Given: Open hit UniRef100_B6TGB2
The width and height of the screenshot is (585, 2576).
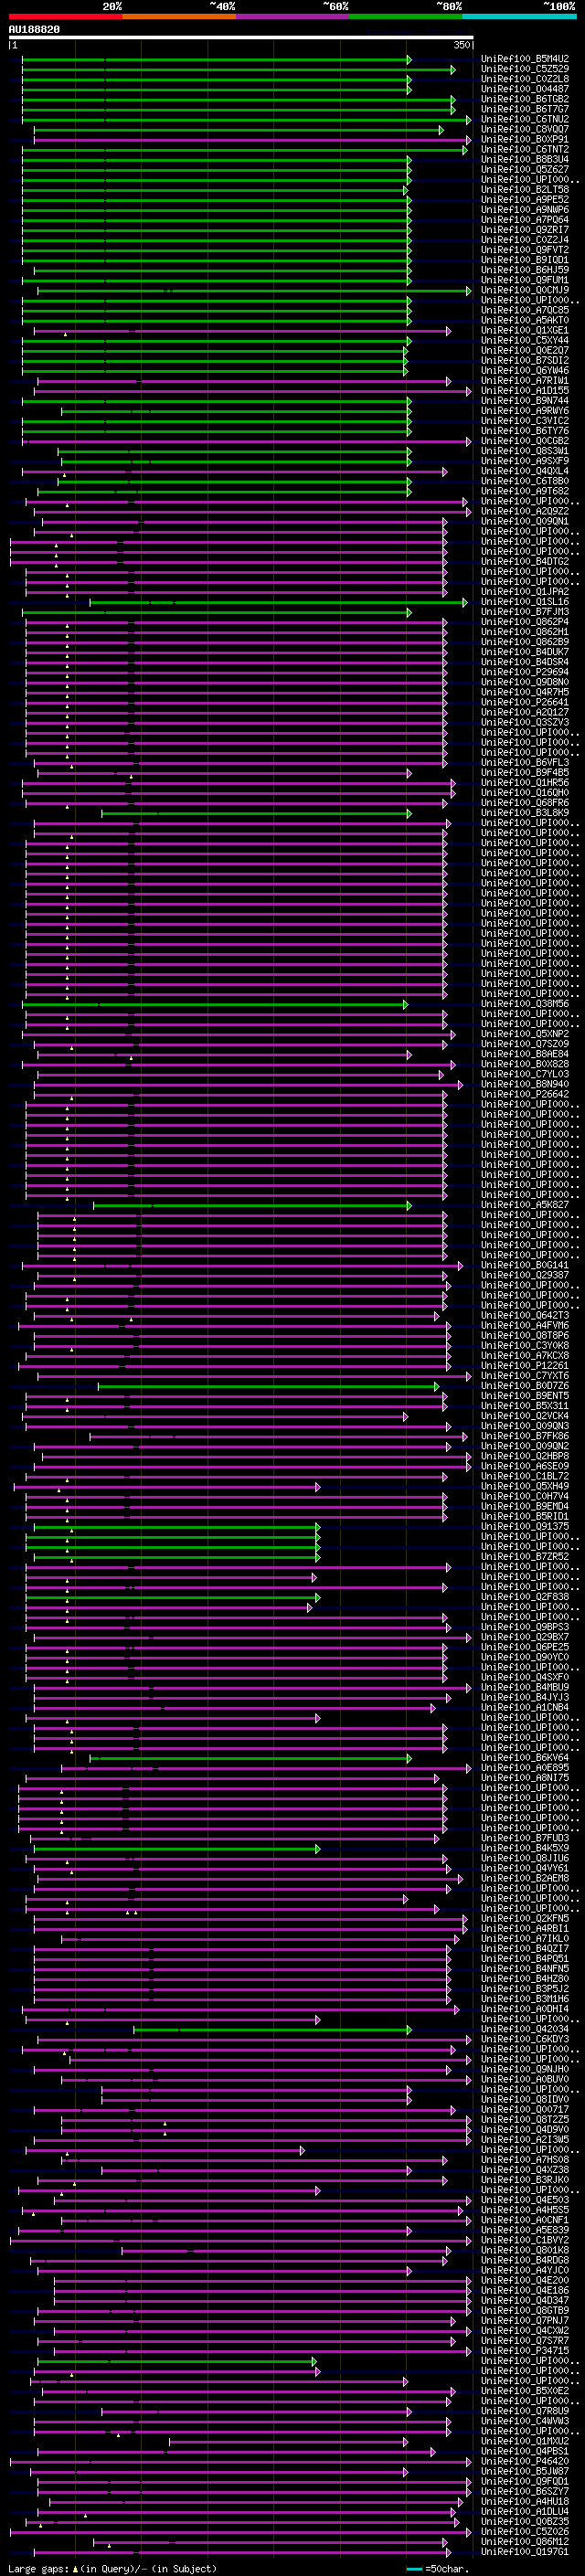Looking at the screenshot, I should click(525, 99).
